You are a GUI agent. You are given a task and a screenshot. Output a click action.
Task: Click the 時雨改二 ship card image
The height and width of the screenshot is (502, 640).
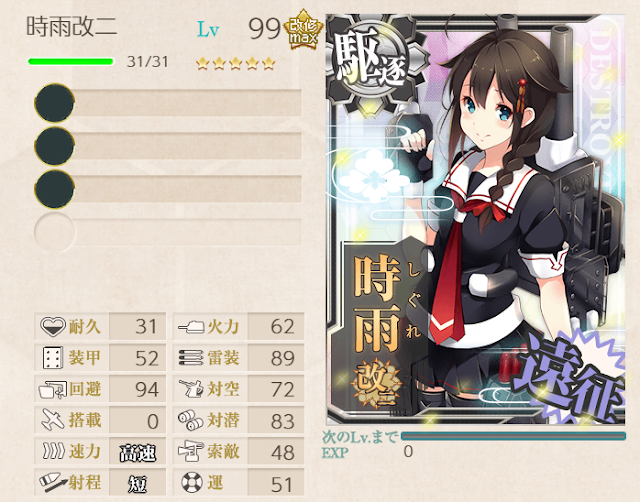(x=476, y=219)
